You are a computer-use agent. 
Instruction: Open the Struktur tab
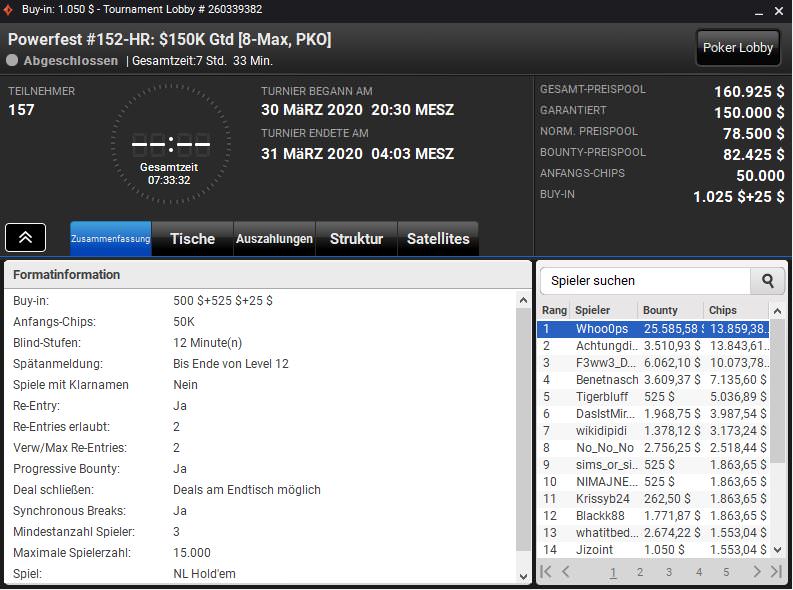[356, 239]
